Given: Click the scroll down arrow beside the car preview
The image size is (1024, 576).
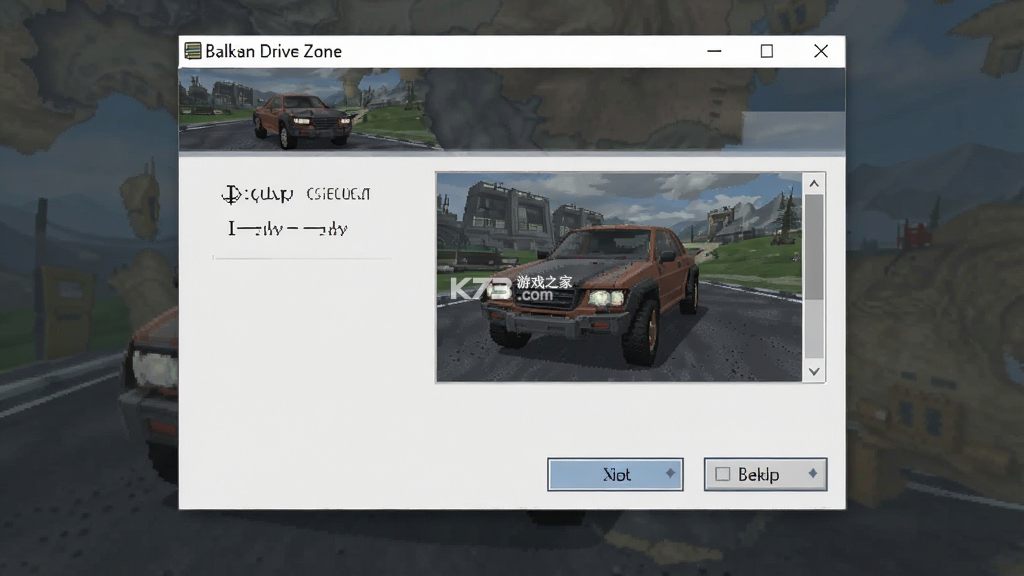Looking at the screenshot, I should (814, 372).
